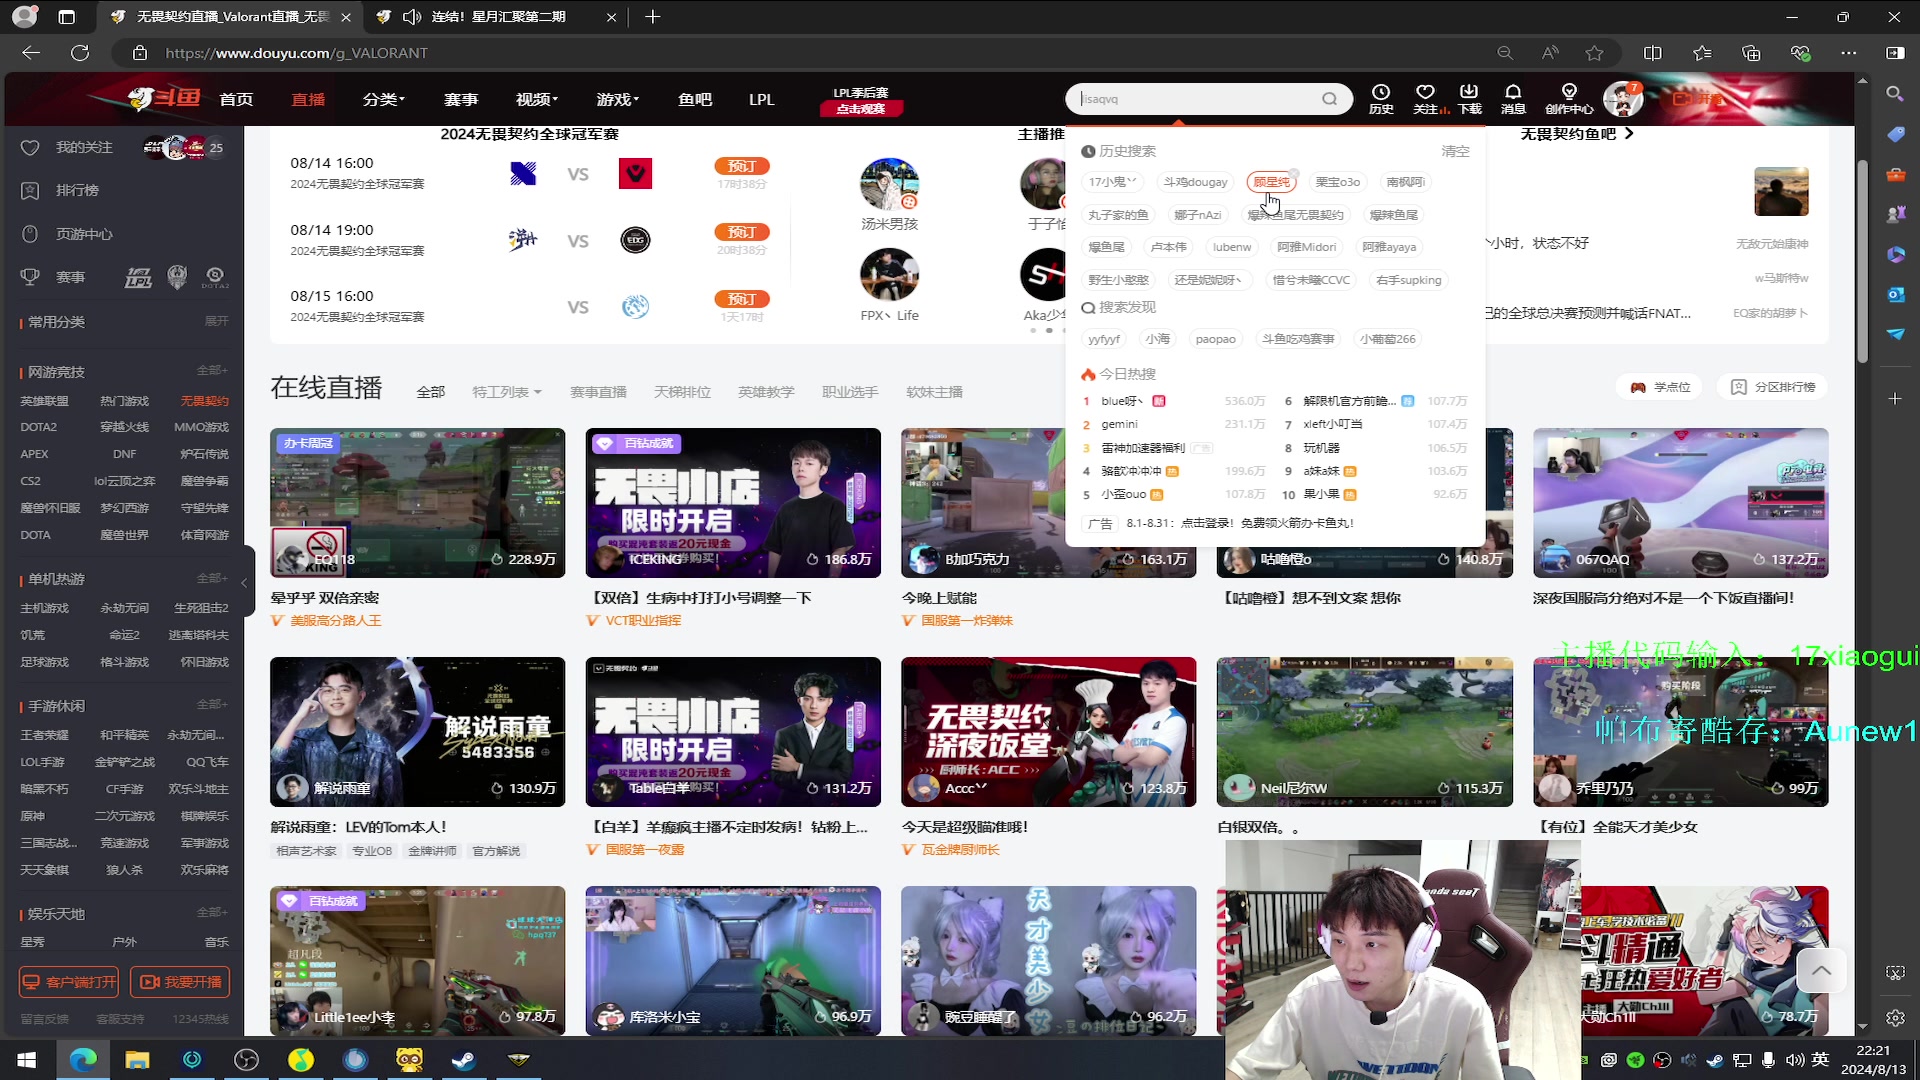Image resolution: width=1920 pixels, height=1080 pixels.
Task: Open 页游中心 in left sidebar
Action: point(84,234)
